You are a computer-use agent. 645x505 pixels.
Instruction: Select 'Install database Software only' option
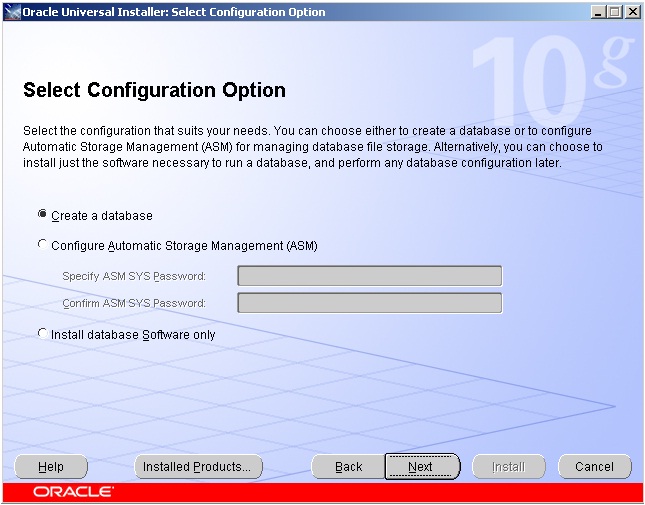[x=42, y=334]
